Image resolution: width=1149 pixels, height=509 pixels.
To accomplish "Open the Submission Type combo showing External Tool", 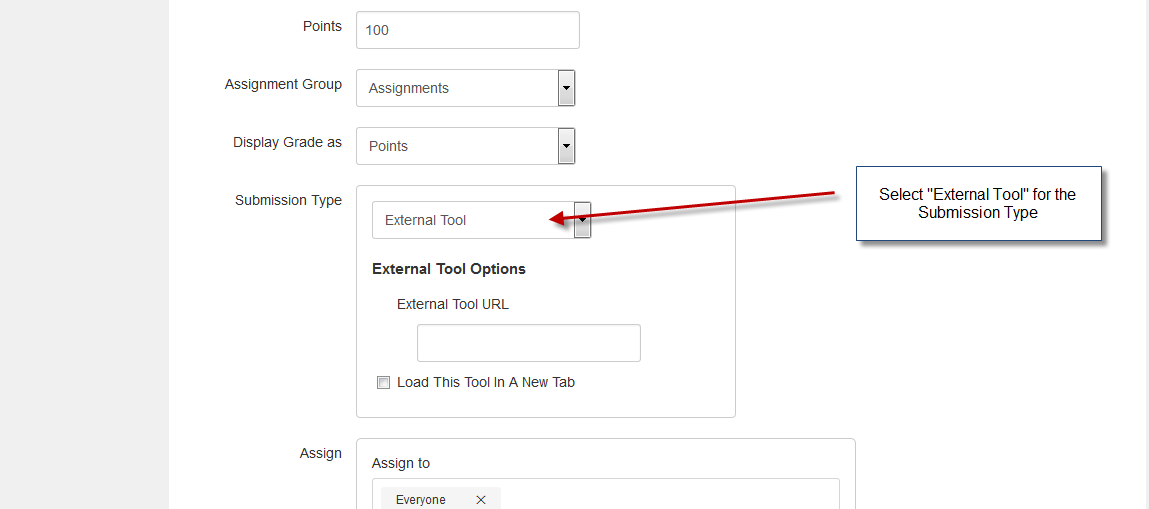I will (481, 220).
